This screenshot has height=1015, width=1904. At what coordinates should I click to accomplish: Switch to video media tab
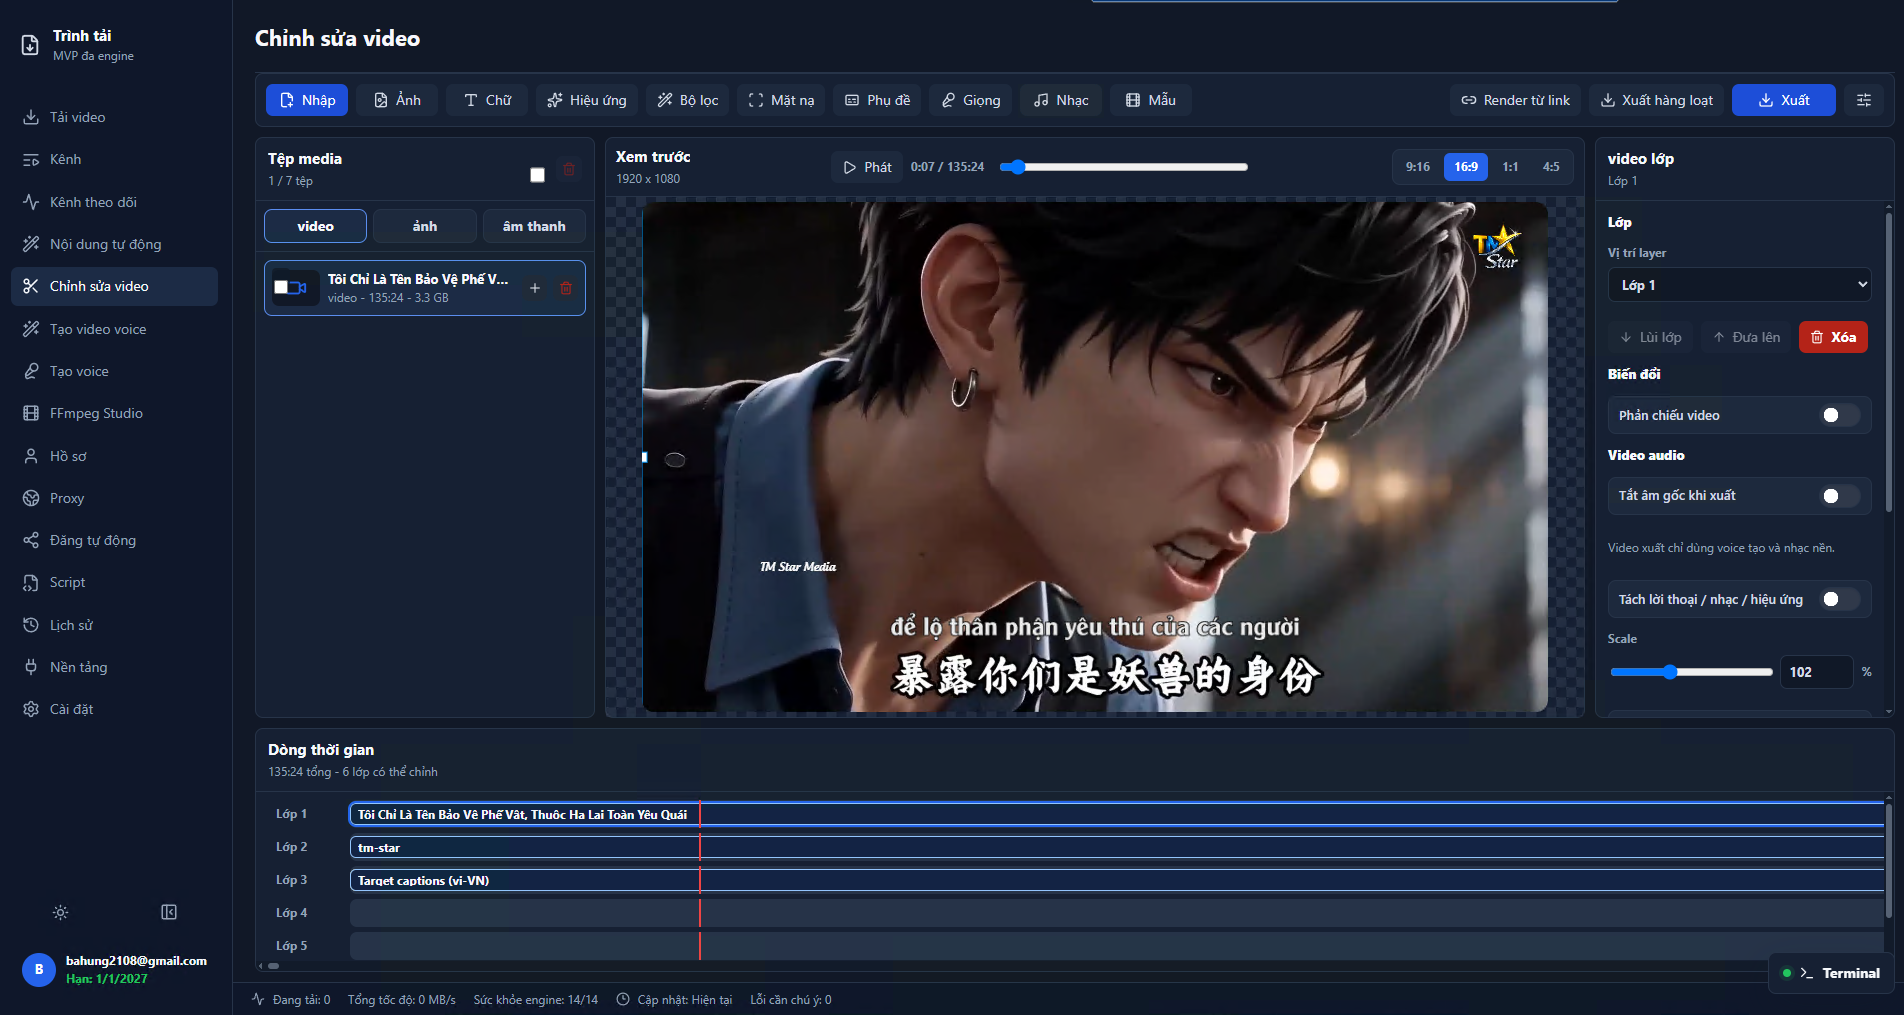pos(315,226)
